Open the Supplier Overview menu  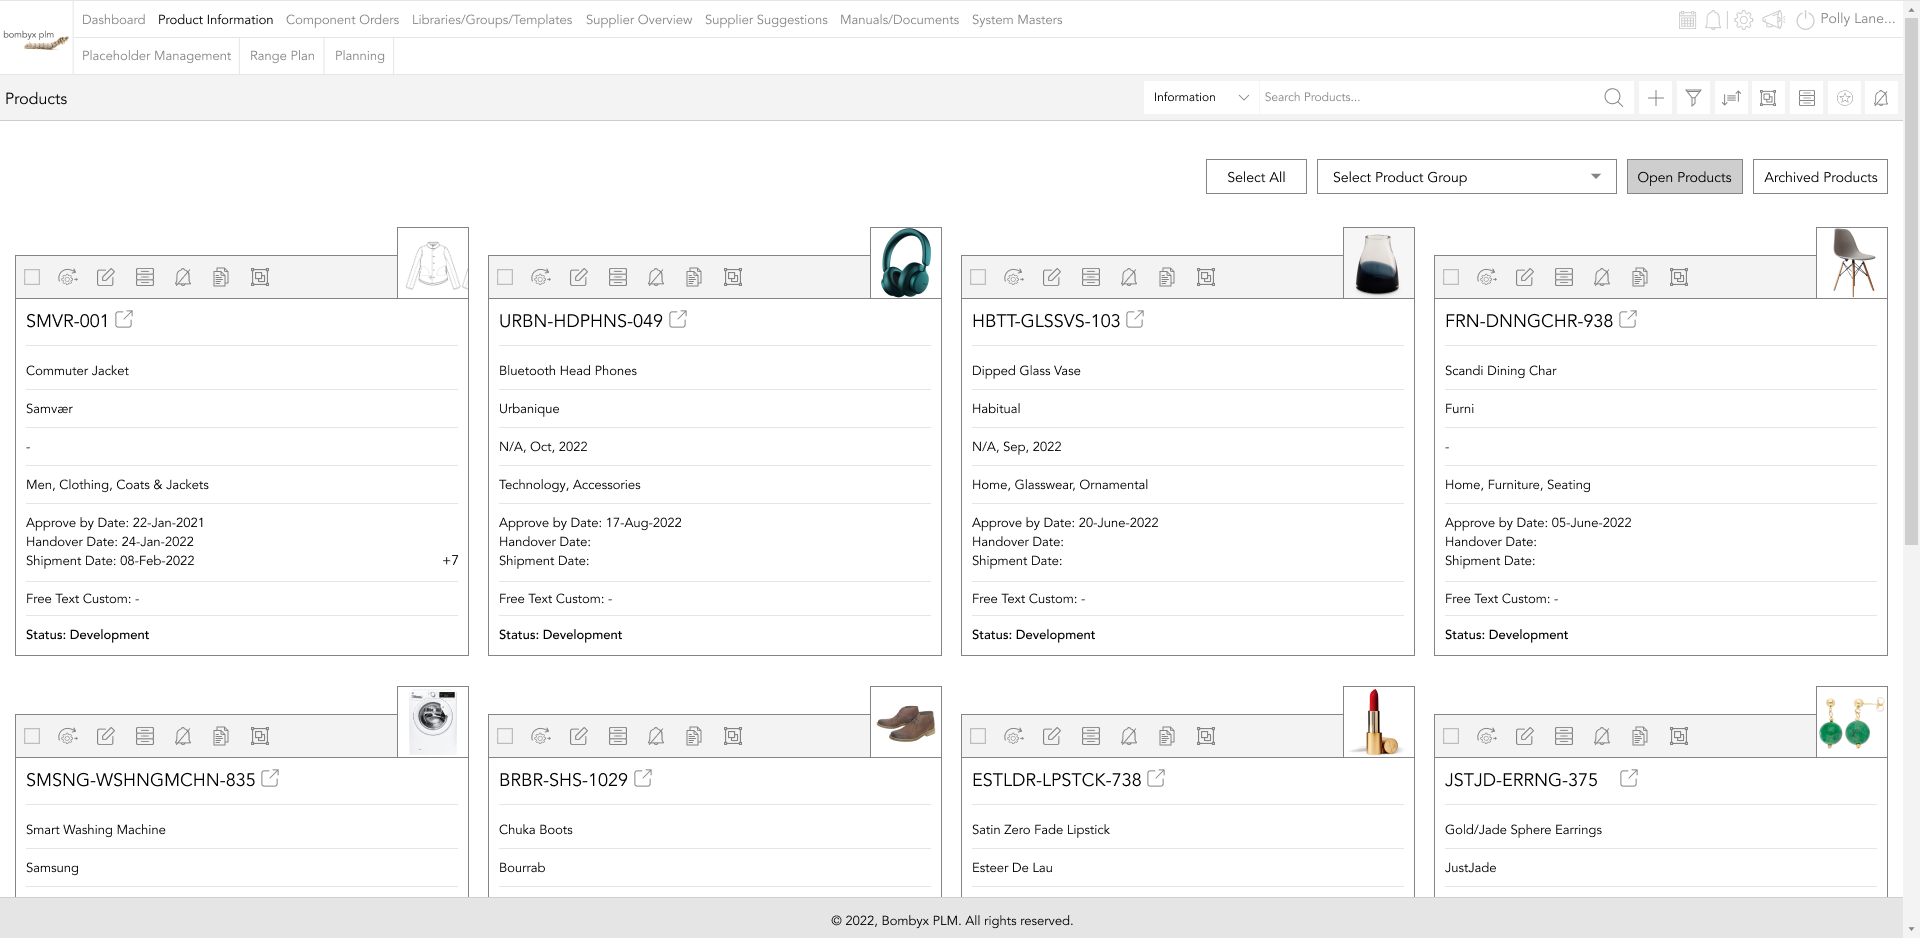639,20
